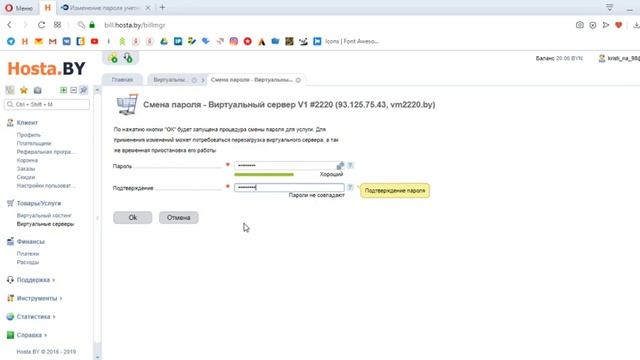Open the Opera Меню button
This screenshot has height=360, width=640.
click(x=19, y=8)
